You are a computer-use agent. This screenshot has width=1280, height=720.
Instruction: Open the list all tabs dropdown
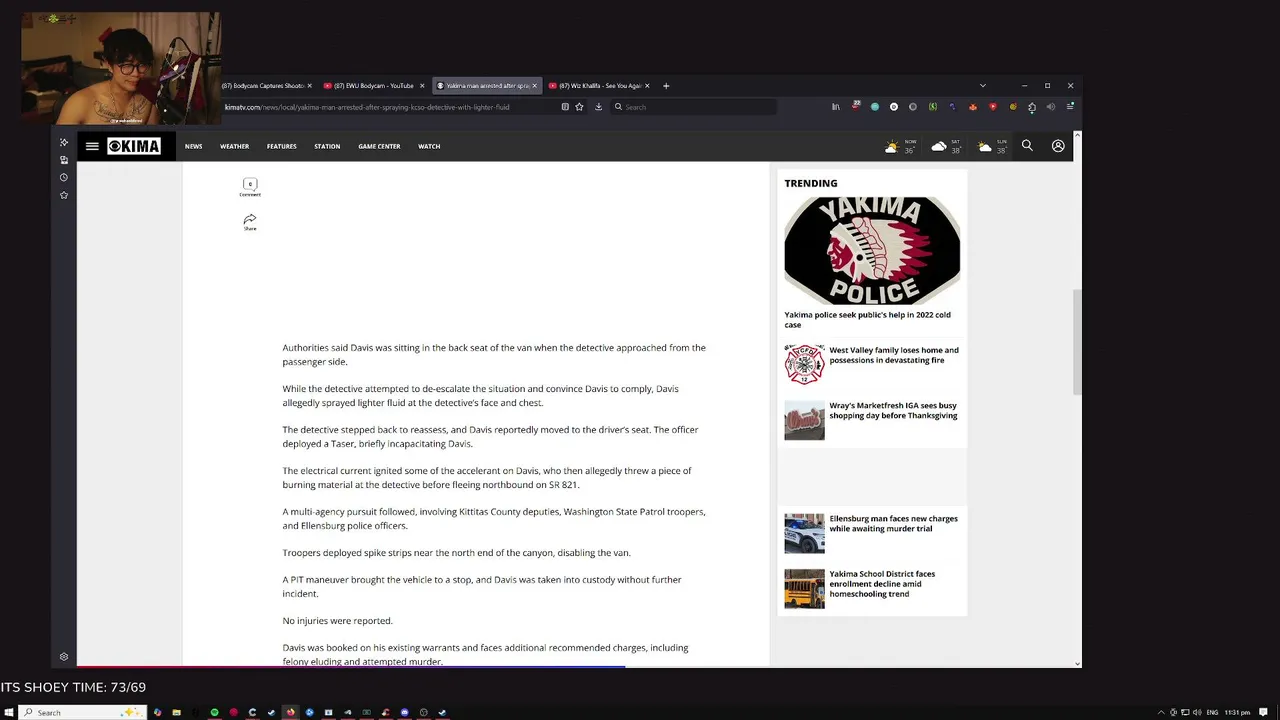click(x=982, y=86)
